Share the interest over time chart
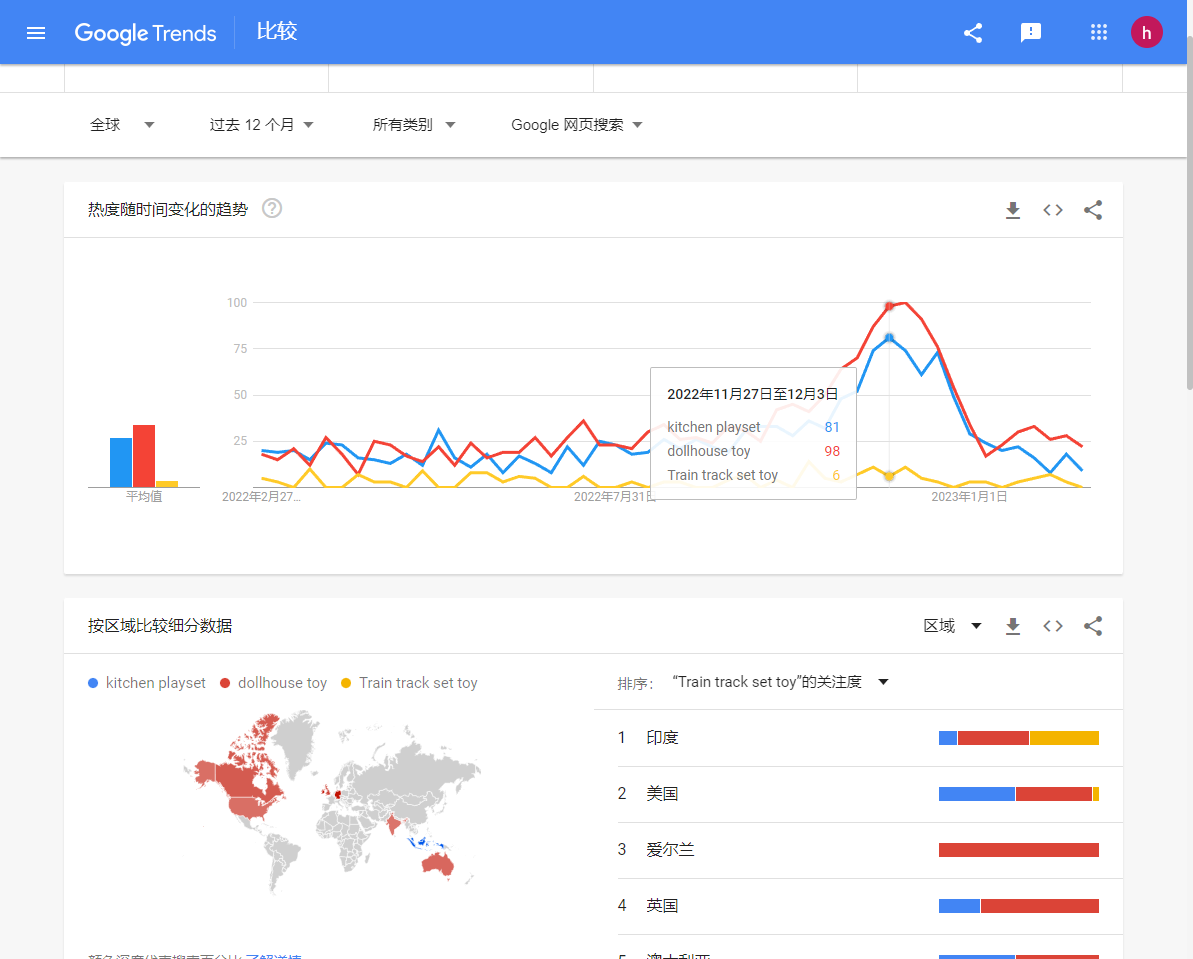1193x959 pixels. [1093, 210]
